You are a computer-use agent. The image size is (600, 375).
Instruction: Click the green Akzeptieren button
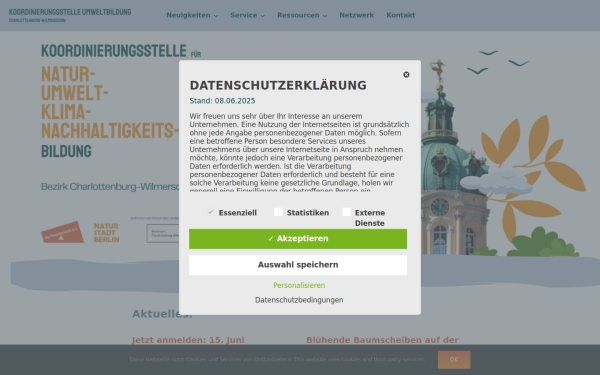click(x=298, y=239)
